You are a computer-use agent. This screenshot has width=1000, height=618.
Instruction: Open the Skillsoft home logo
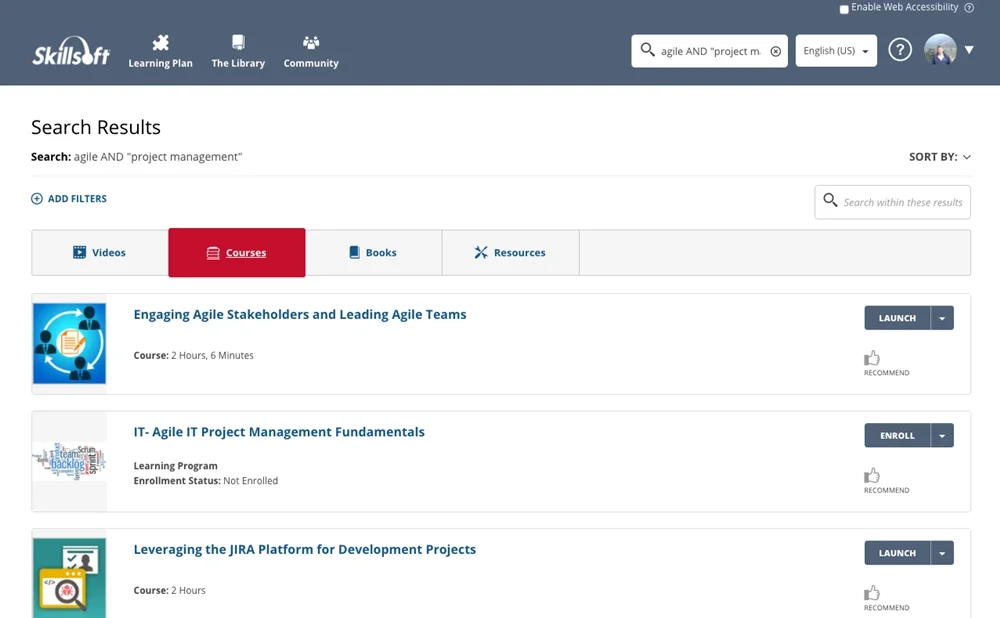(71, 51)
